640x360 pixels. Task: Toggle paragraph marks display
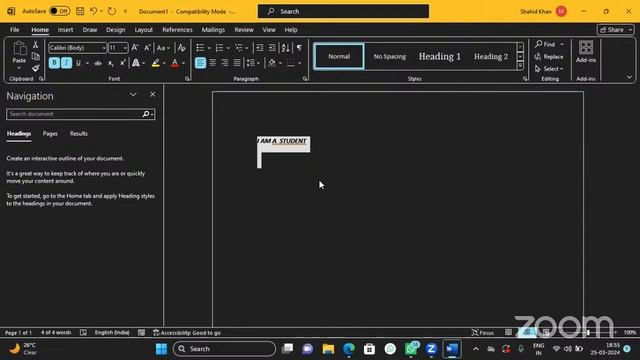pyautogui.click(x=299, y=48)
